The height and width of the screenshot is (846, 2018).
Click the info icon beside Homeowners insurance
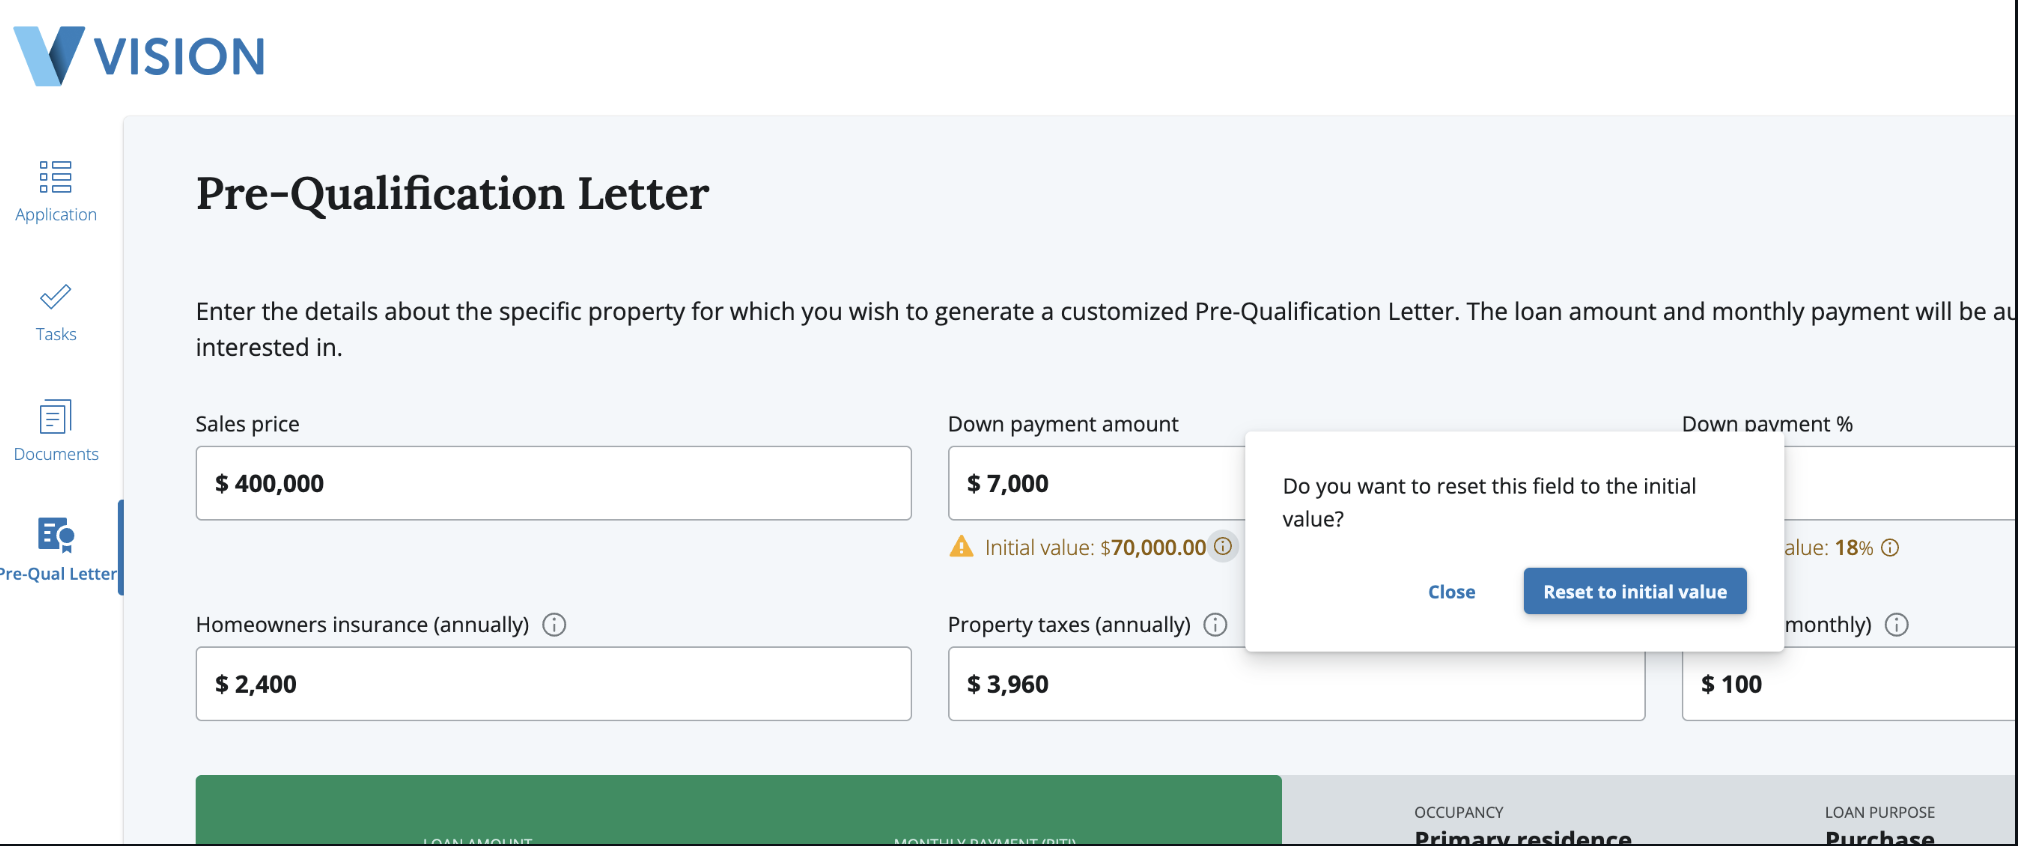pyautogui.click(x=554, y=625)
